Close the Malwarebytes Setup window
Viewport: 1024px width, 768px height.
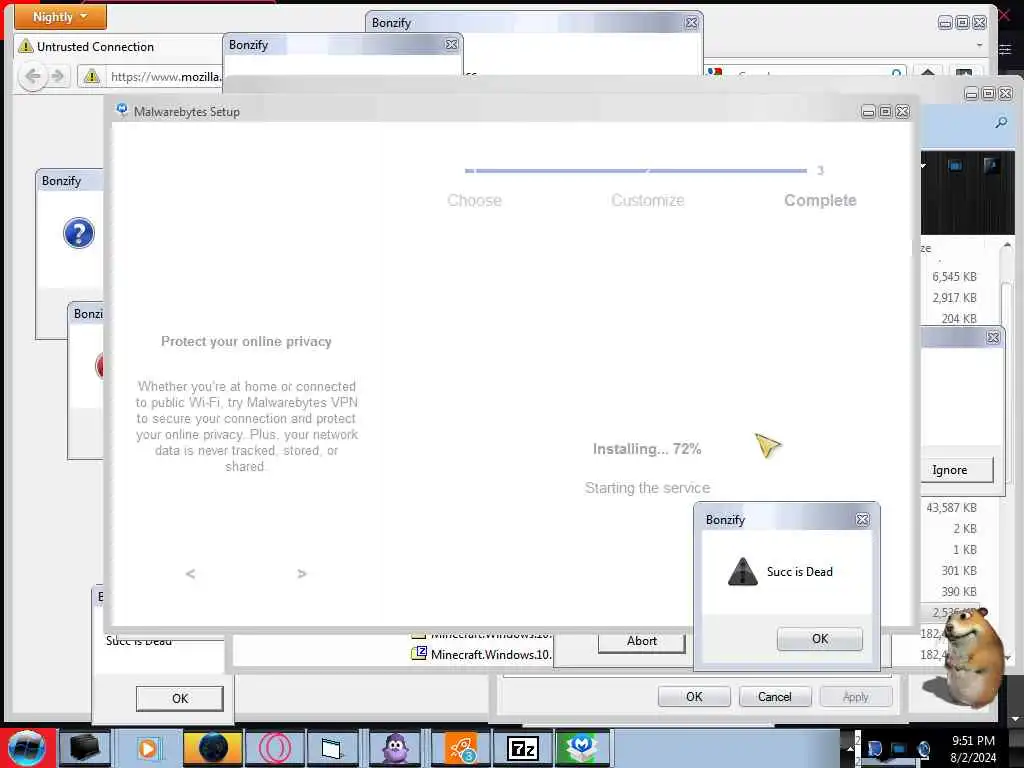pos(902,112)
